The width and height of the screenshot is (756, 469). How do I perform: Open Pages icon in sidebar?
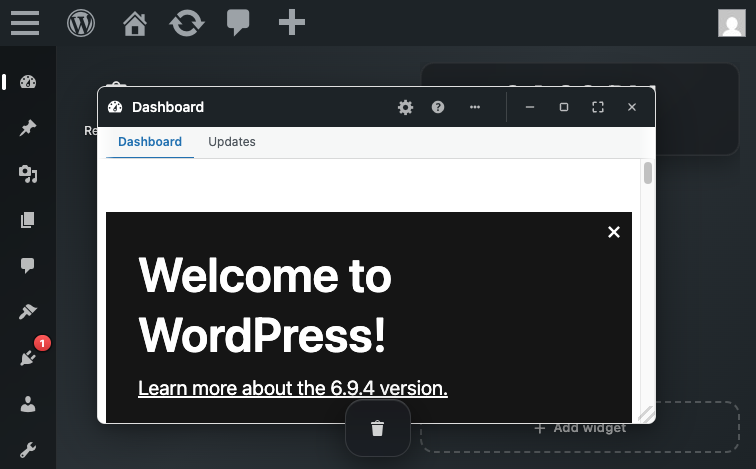28,220
